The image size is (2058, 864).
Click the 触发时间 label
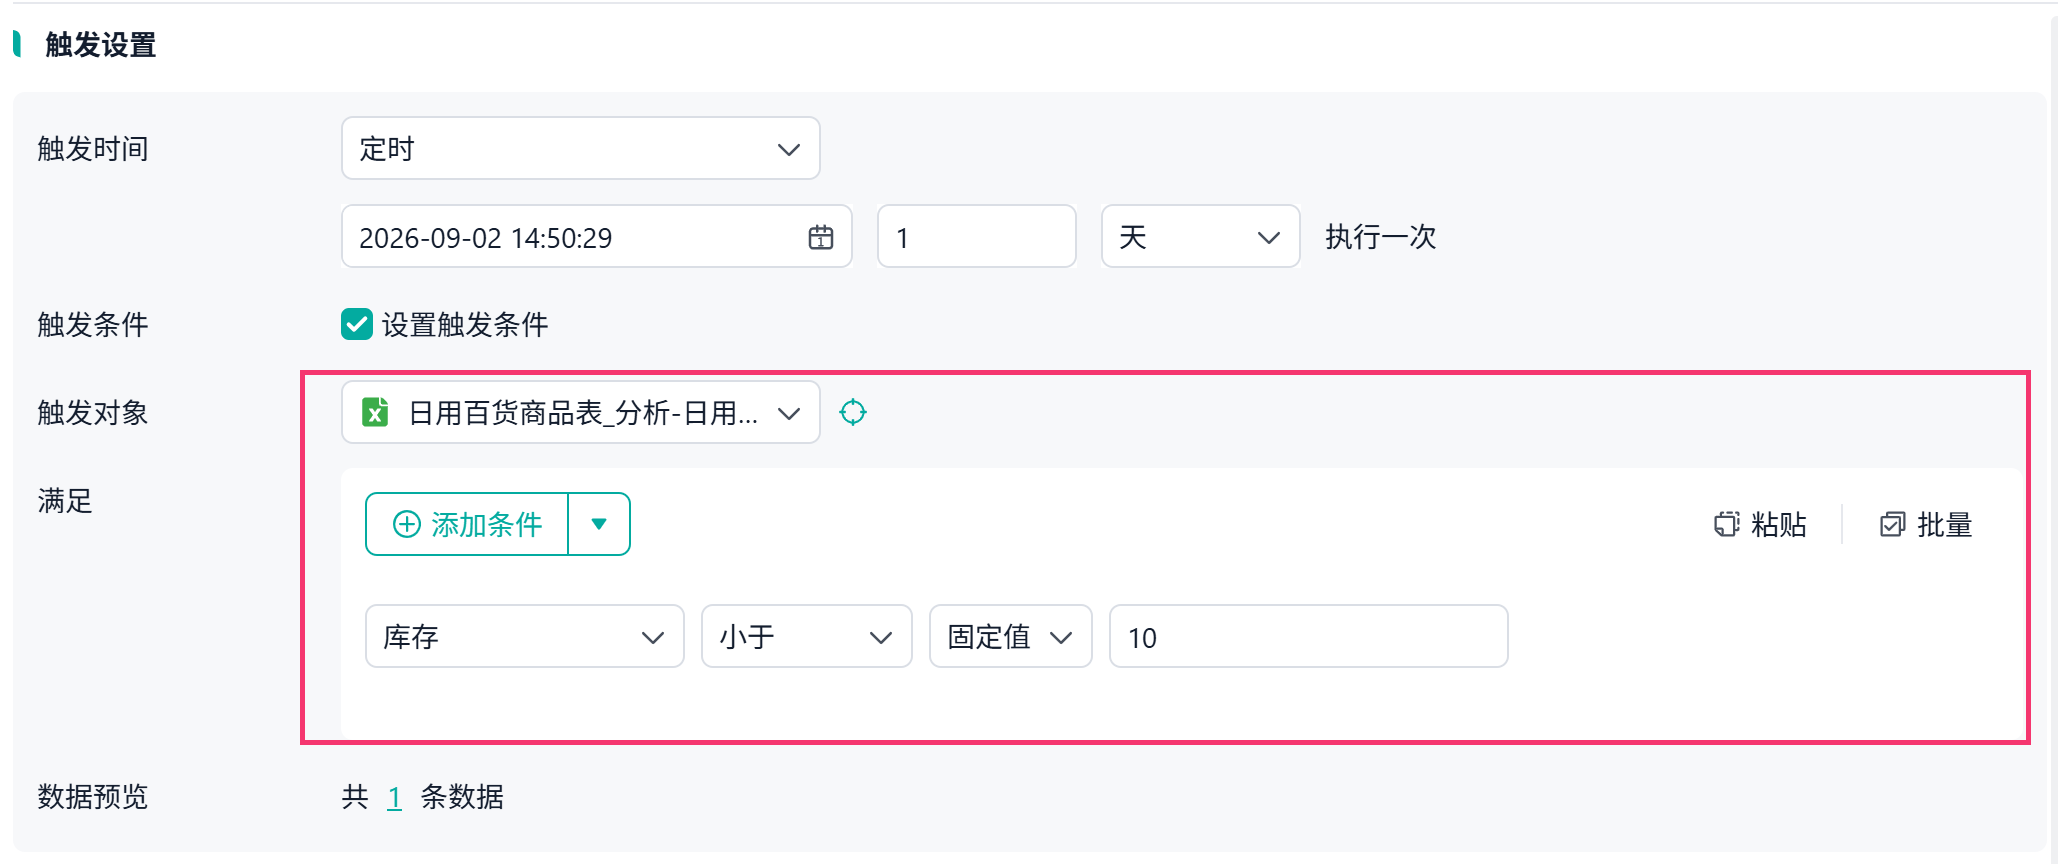click(x=93, y=148)
